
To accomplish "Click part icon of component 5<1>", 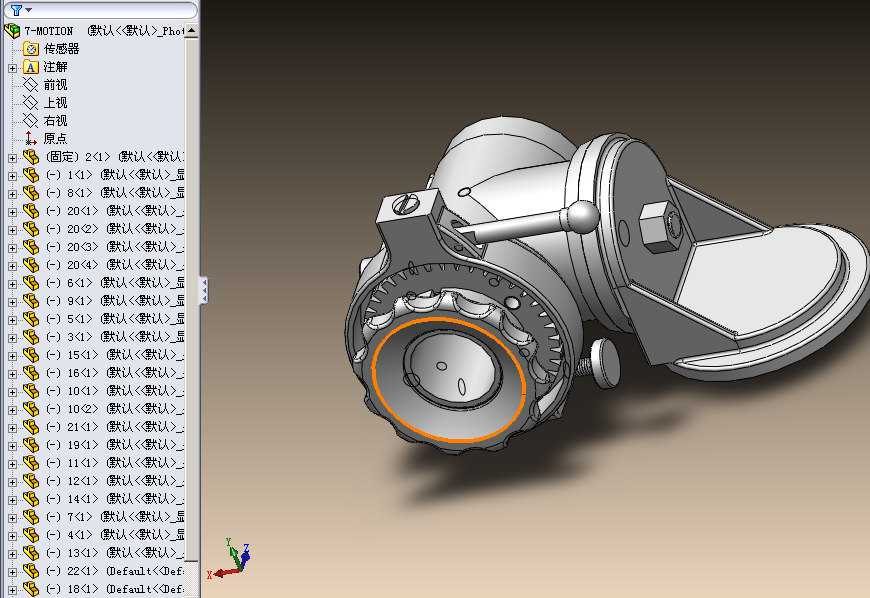I will tap(31, 319).
